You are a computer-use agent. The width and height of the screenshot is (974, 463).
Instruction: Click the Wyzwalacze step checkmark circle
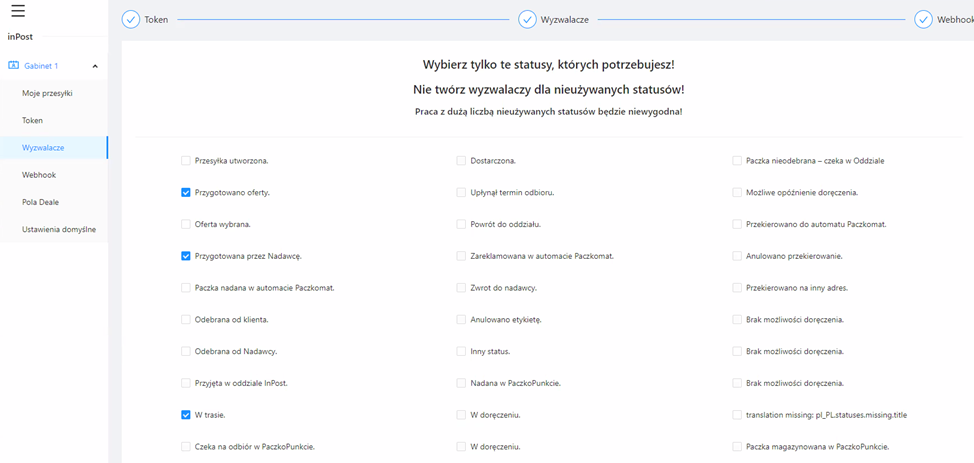tap(527, 20)
